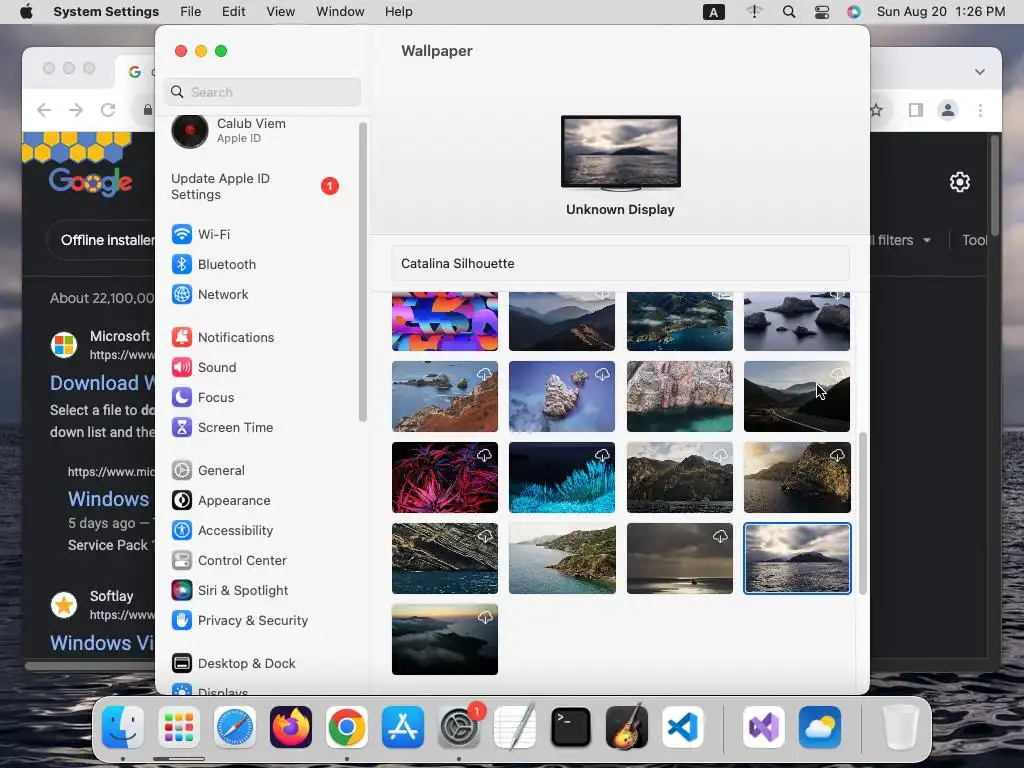Expand Chrome tab search chevron
Image resolution: width=1024 pixels, height=768 pixels.
click(980, 71)
